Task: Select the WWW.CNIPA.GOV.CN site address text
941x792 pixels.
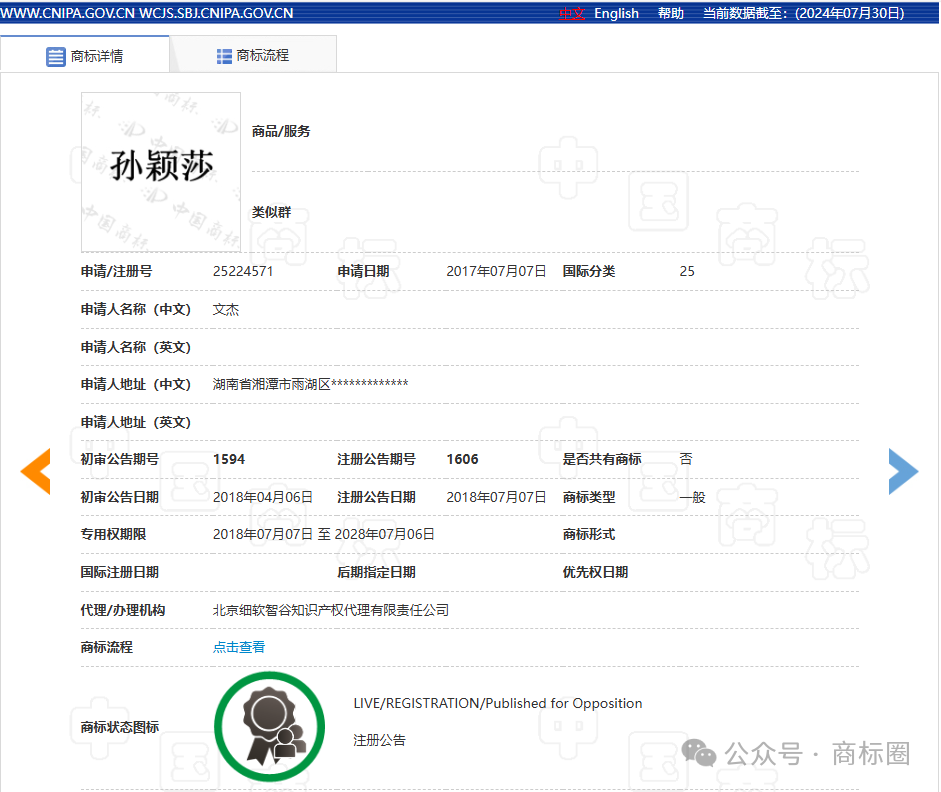Action: point(68,13)
